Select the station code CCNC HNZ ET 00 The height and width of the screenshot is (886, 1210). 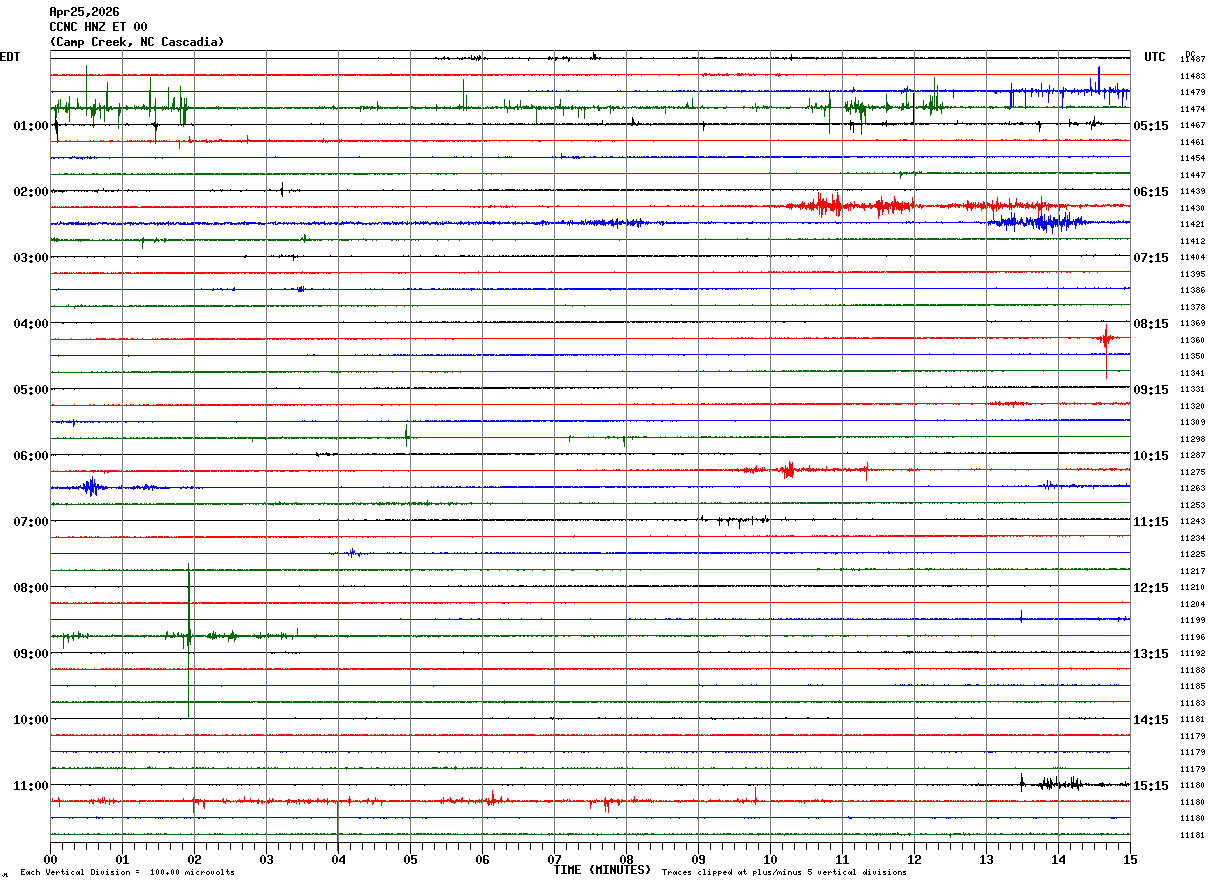coord(98,27)
